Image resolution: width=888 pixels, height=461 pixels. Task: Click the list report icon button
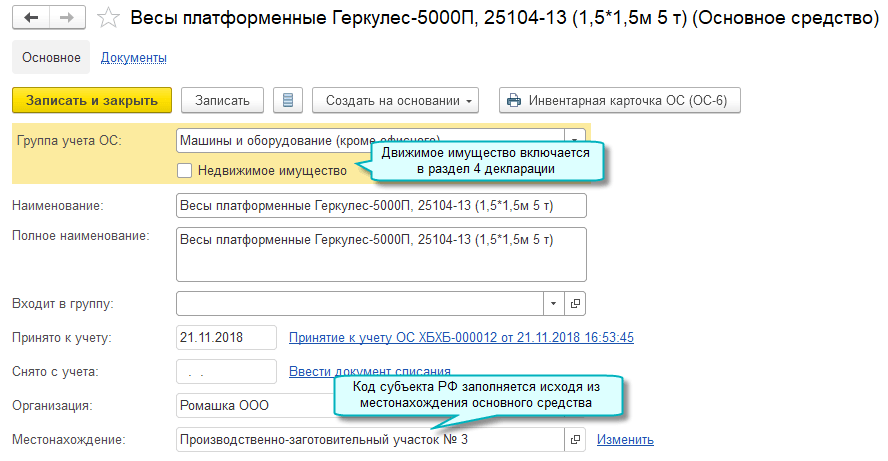click(288, 100)
